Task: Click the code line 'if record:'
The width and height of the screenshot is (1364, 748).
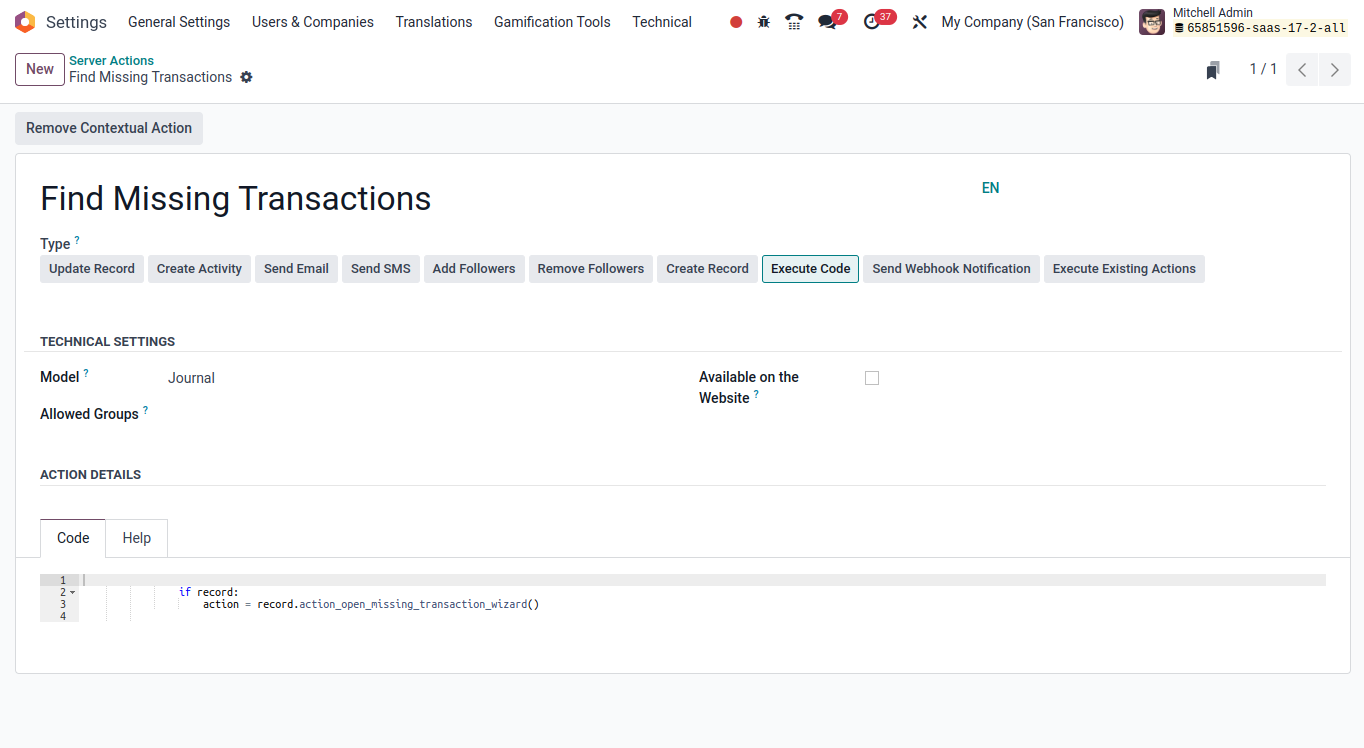Action: [209, 592]
